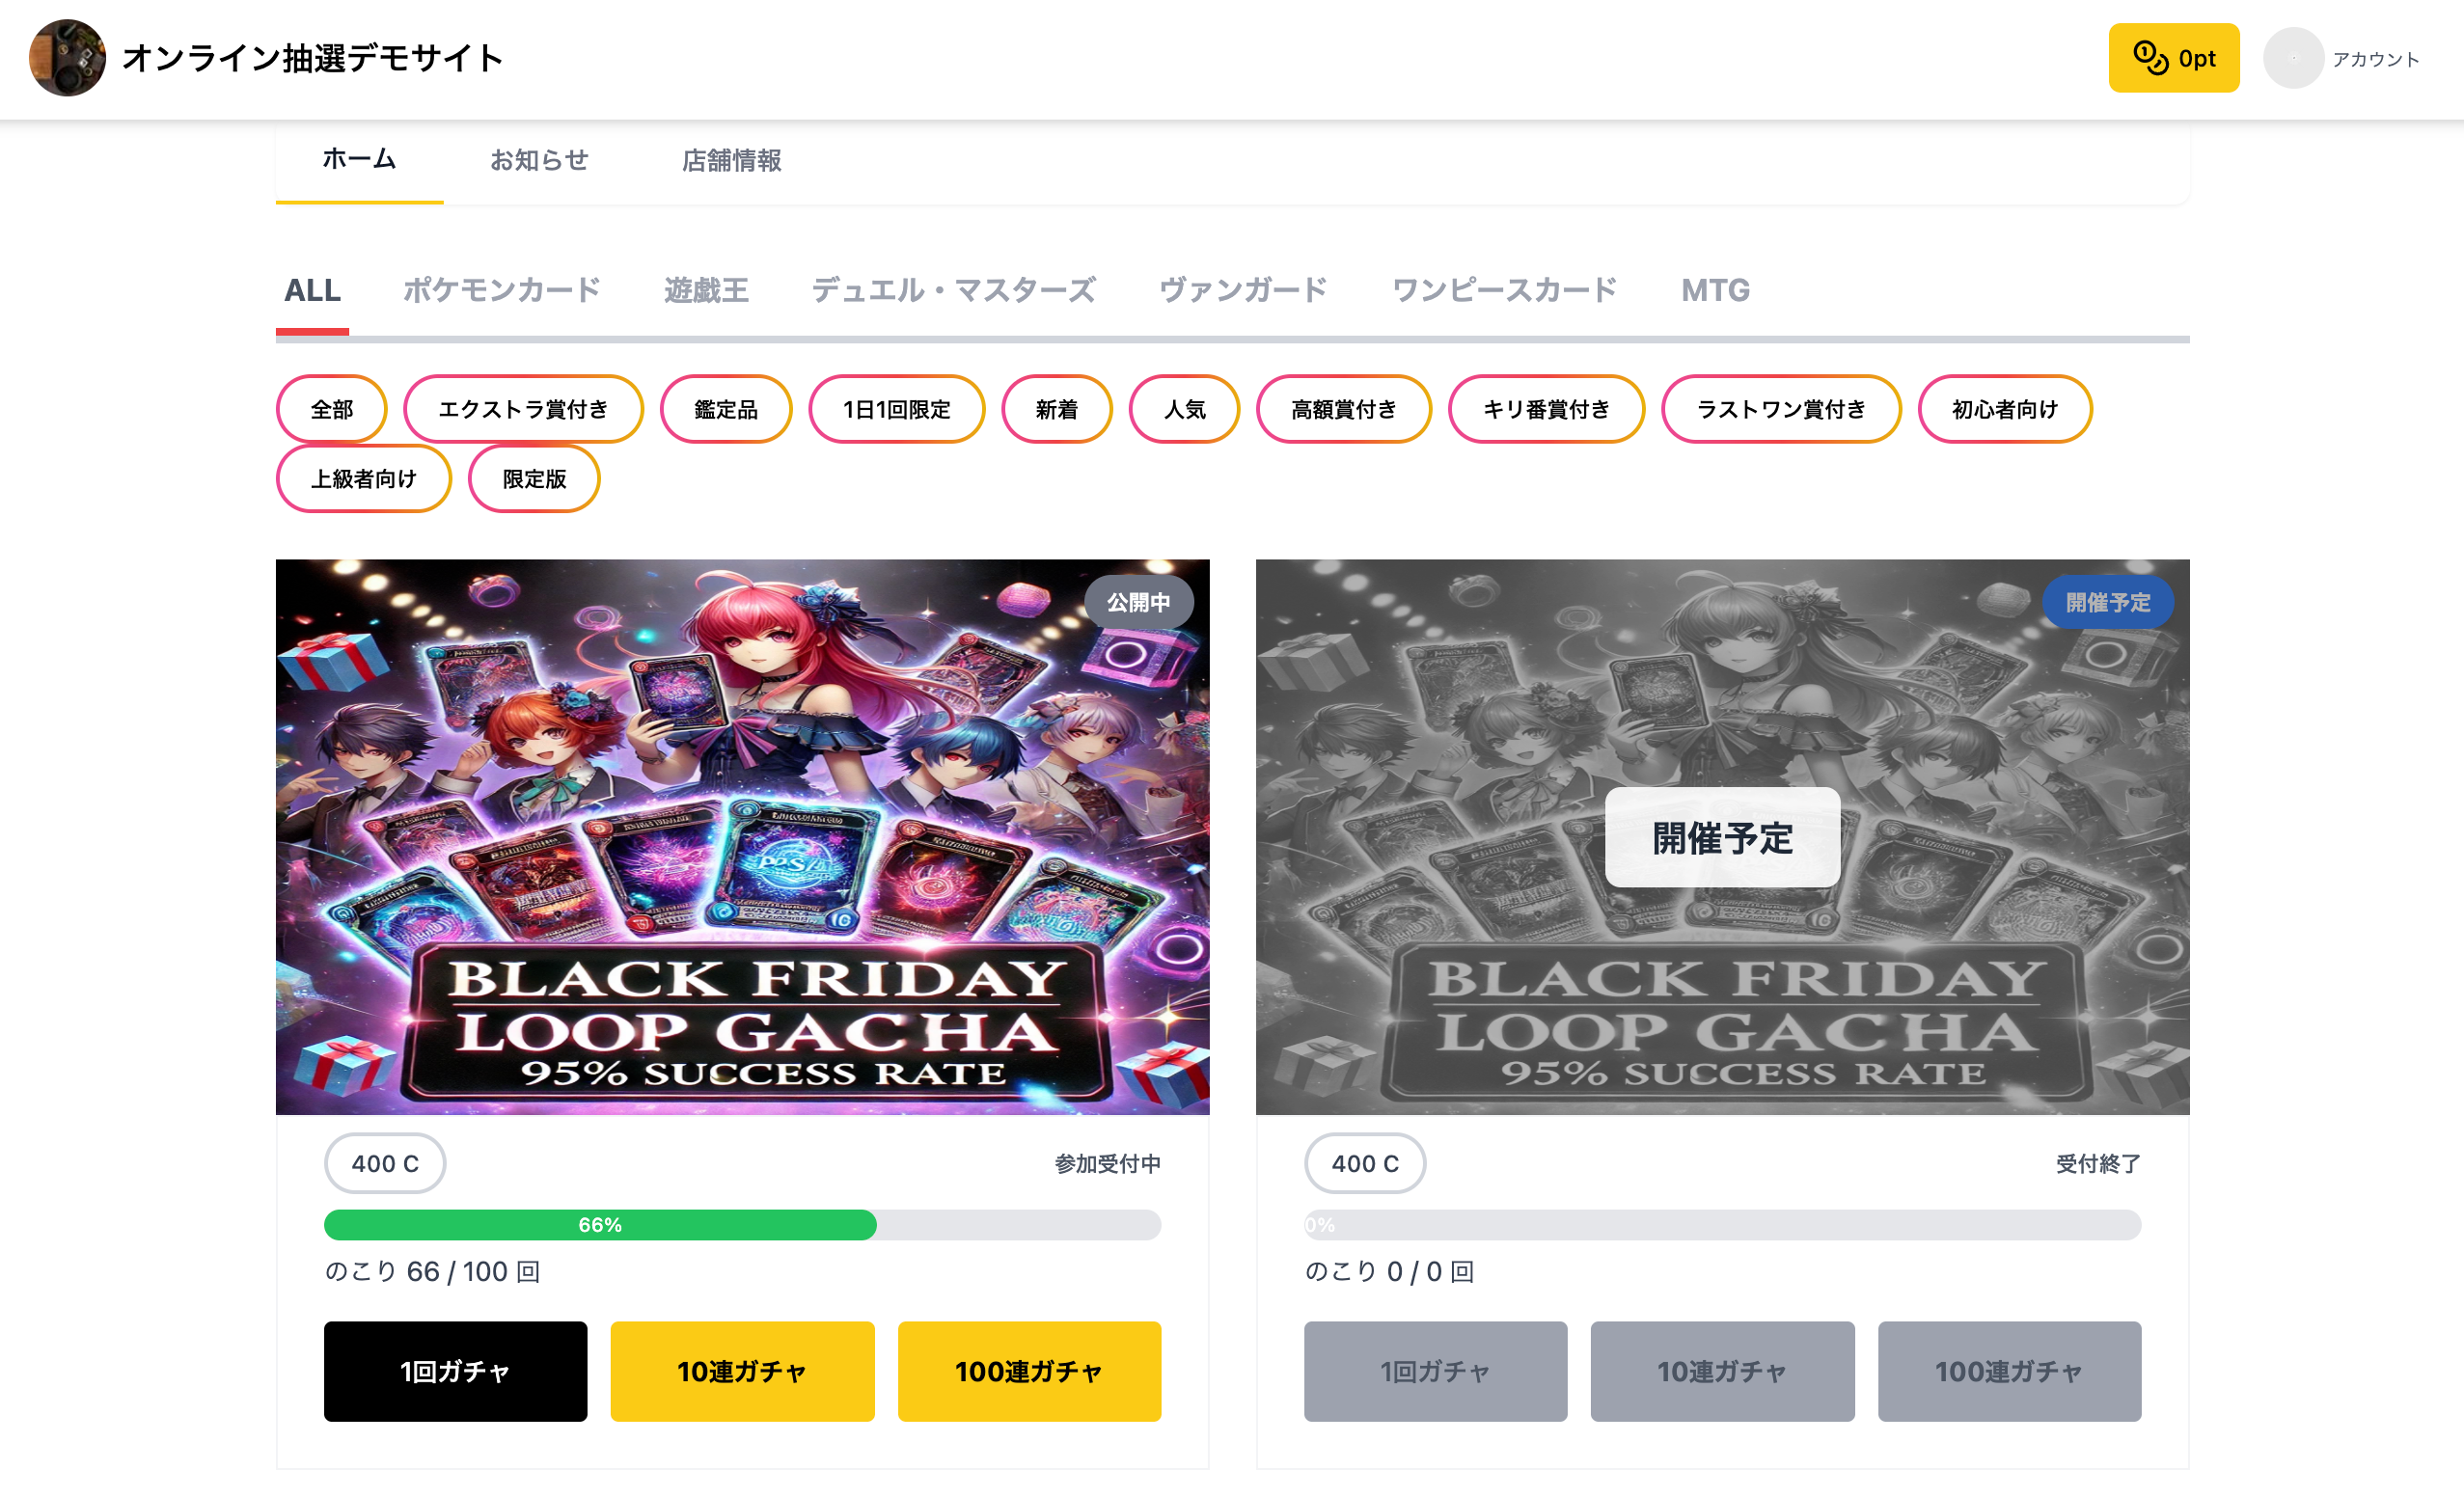This screenshot has width=2464, height=1497.
Task: Click the green 66% progress bar
Action: [600, 1225]
